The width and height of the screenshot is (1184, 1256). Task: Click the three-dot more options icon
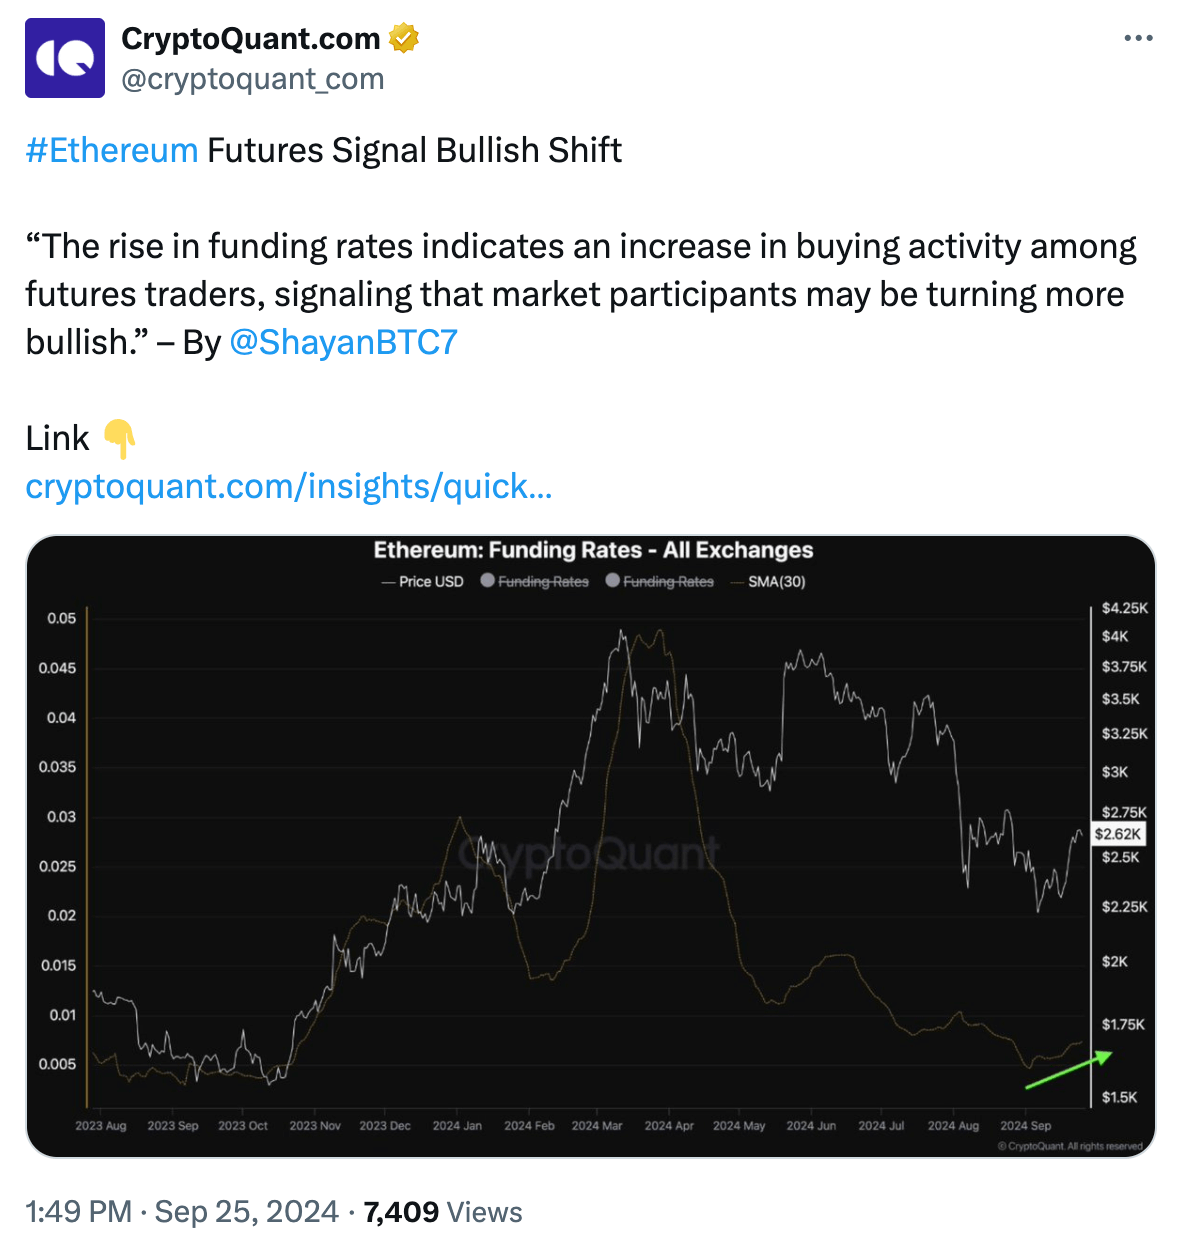point(1139,38)
